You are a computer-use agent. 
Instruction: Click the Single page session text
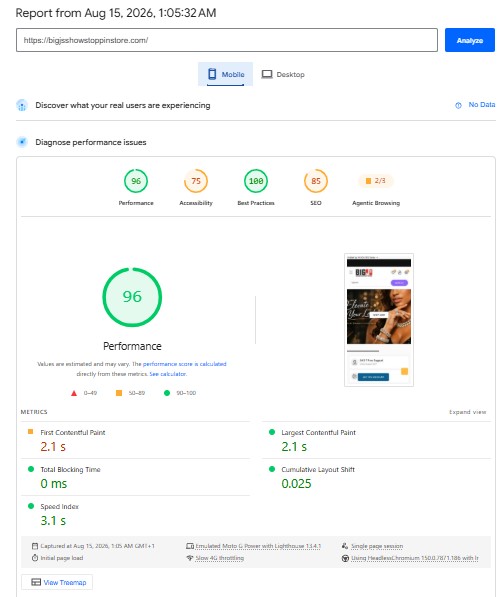point(377,546)
